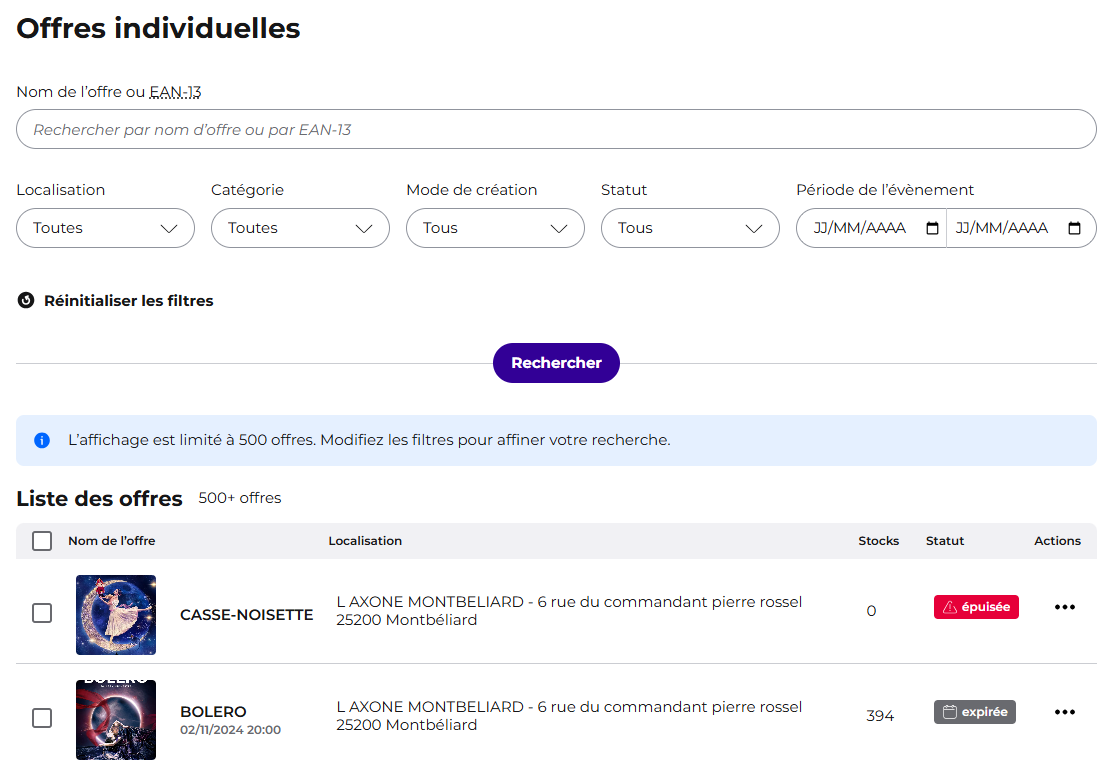The height and width of the screenshot is (765, 1105).
Task: Open actions menu for BOLERO offer
Action: click(x=1064, y=712)
